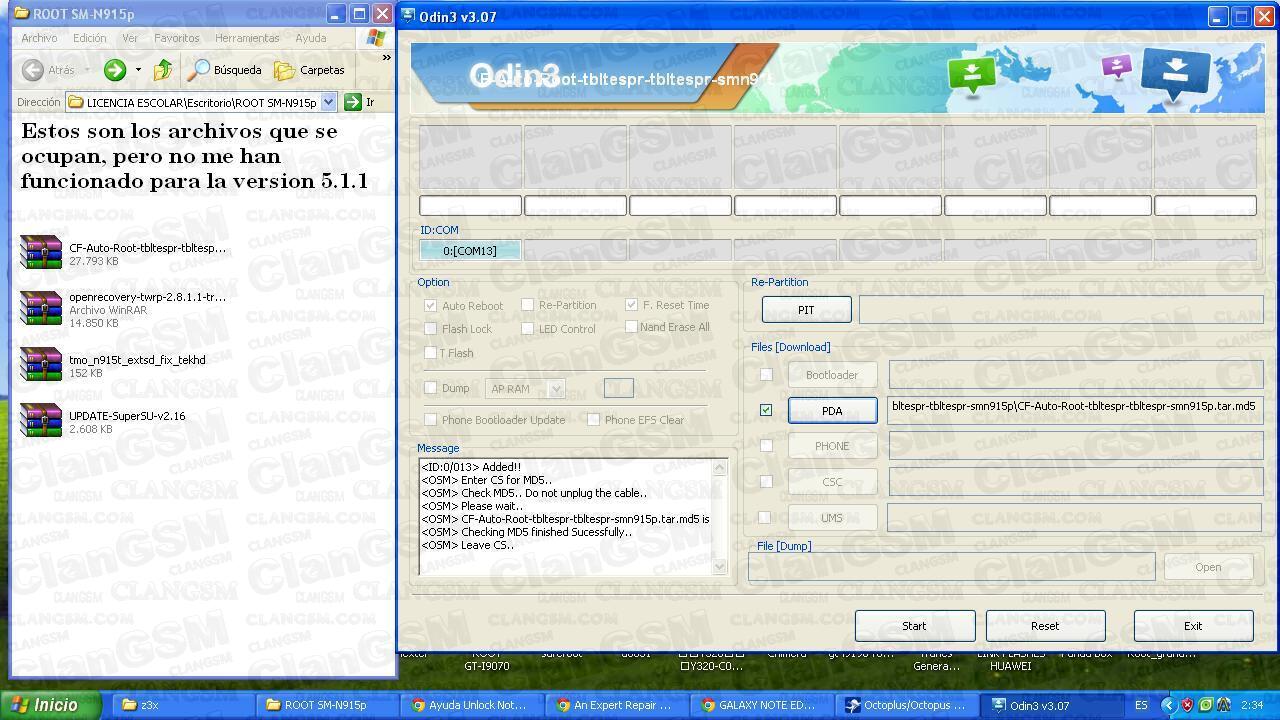
Task: Open the Archivo menu
Action: [39, 38]
